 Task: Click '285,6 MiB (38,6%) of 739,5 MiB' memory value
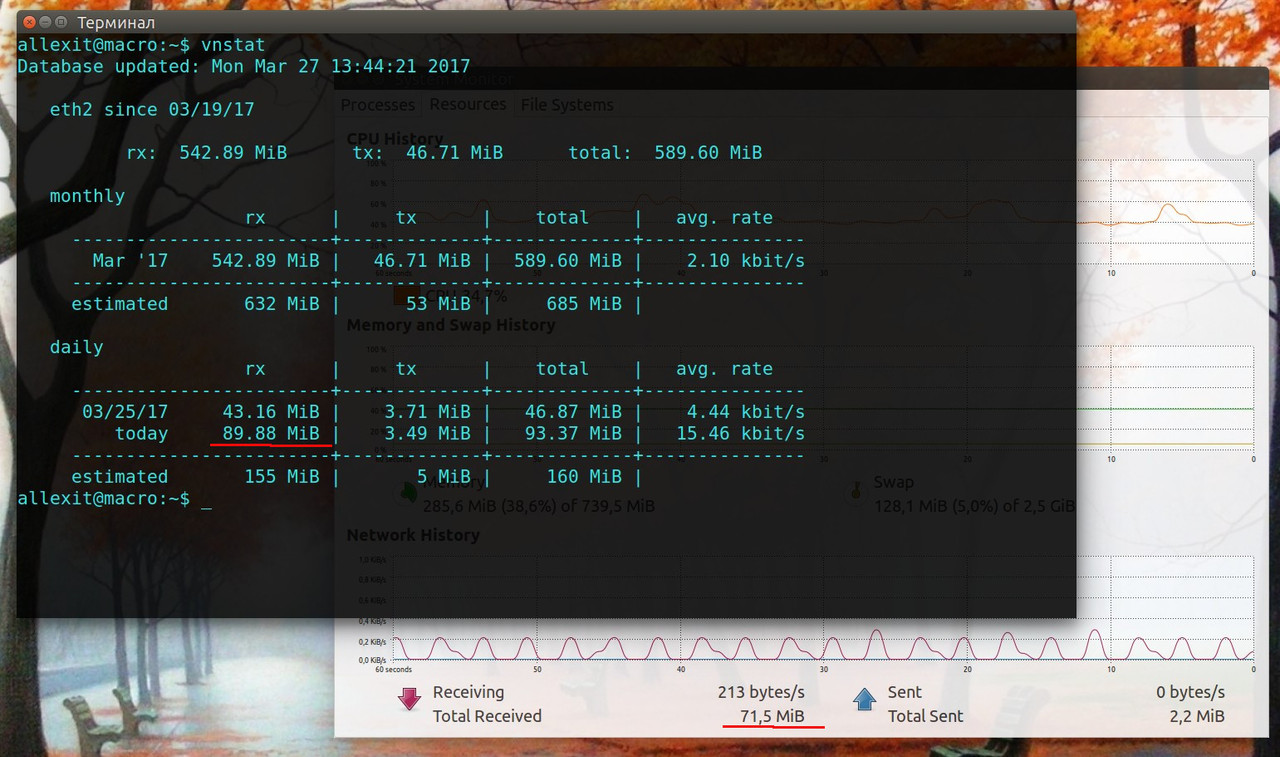pyautogui.click(x=538, y=506)
